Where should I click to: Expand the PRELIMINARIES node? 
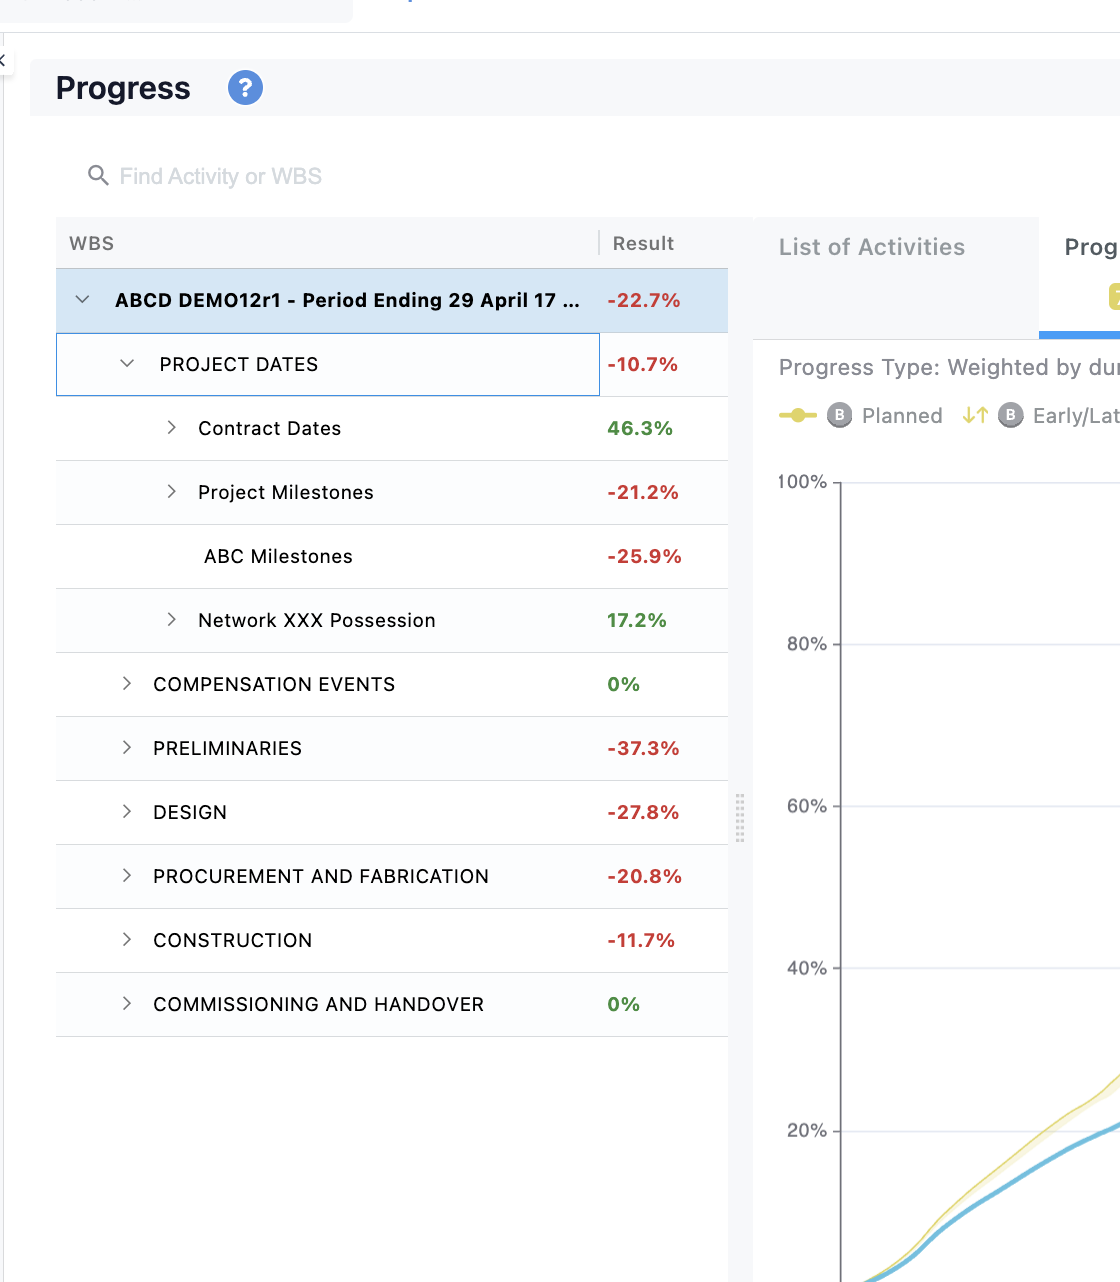click(x=127, y=748)
